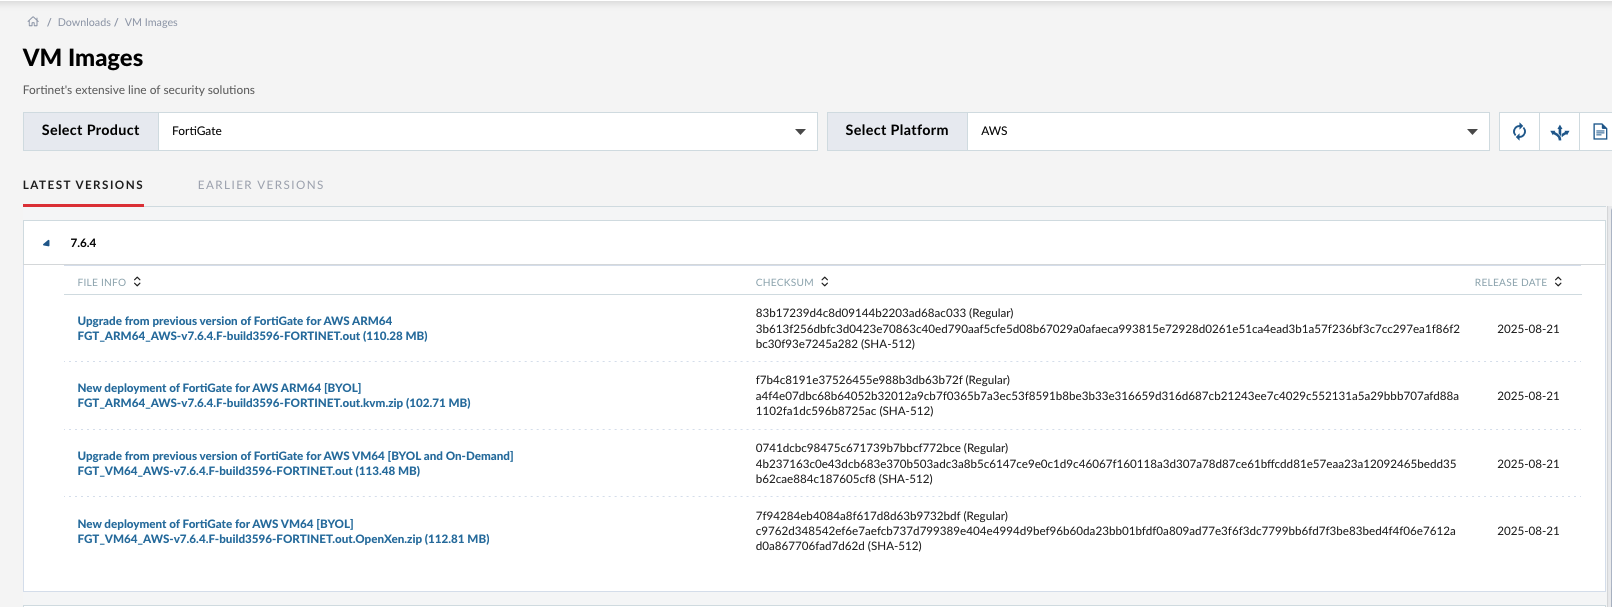
Task: Select the Latest Versions tab
Action: pos(83,185)
